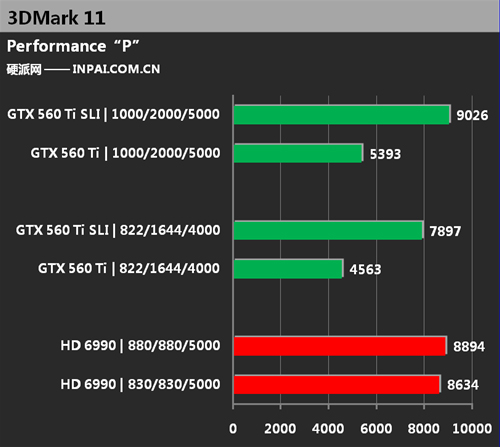Screen dimensions: 500x447
Task: Click the axis label 4000
Action: point(328,429)
